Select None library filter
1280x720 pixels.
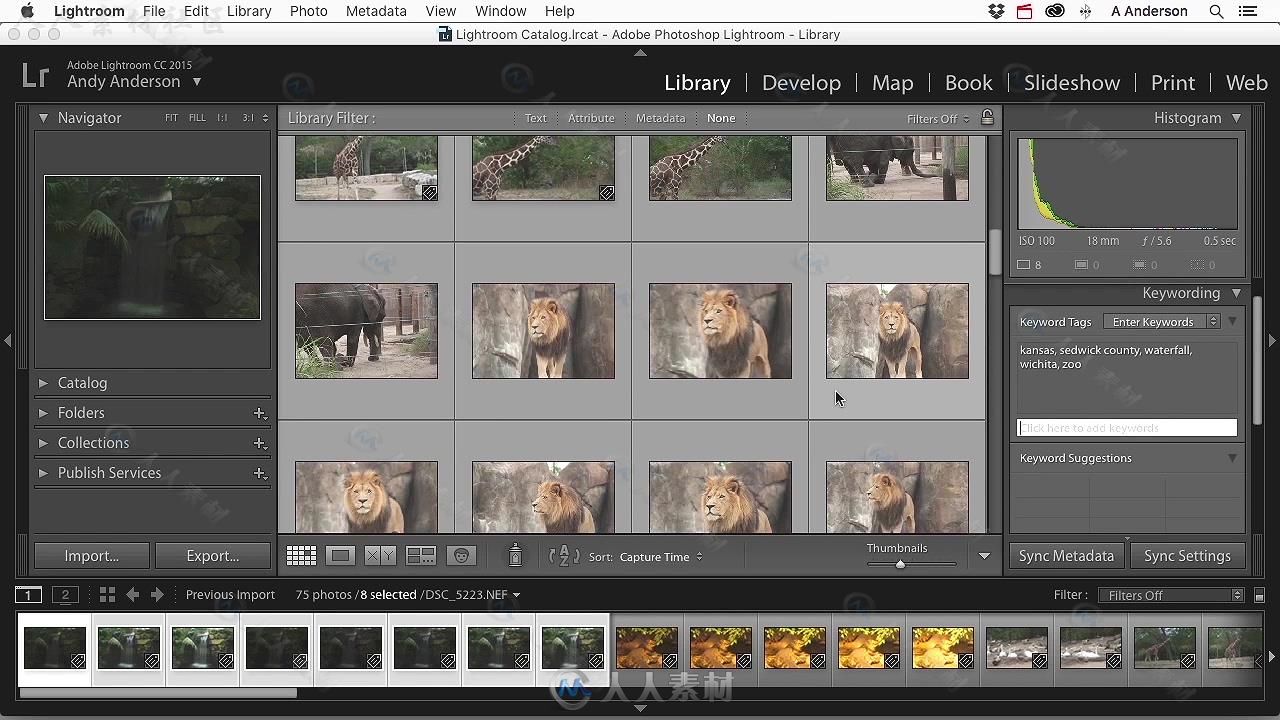coord(721,118)
